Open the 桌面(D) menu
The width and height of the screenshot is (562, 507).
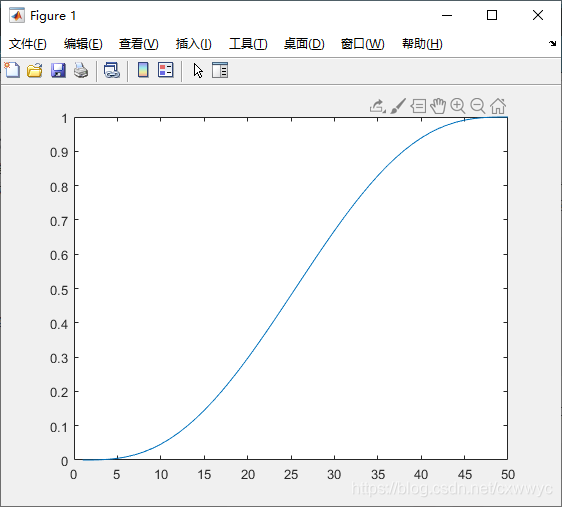[304, 44]
